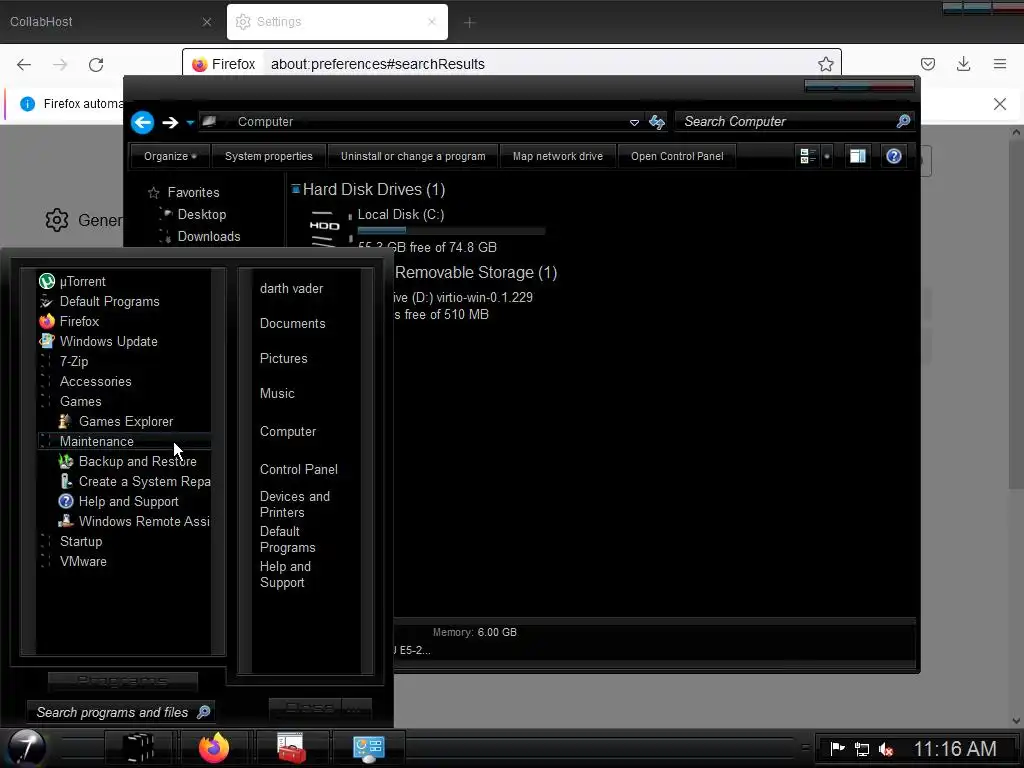Click the Start orb on taskbar
The width and height of the screenshot is (1024, 768).
tap(27, 748)
